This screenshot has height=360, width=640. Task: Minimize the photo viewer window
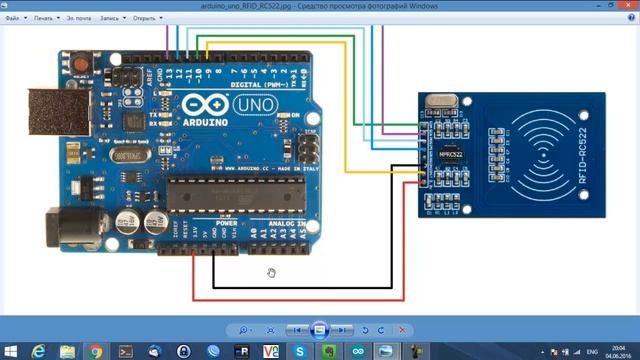pyautogui.click(x=598, y=5)
